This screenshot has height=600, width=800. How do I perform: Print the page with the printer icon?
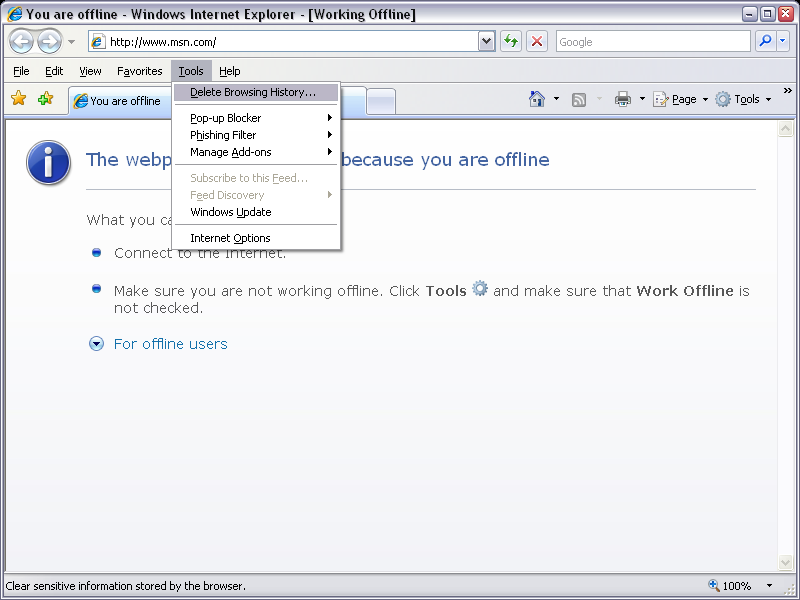[x=622, y=99]
